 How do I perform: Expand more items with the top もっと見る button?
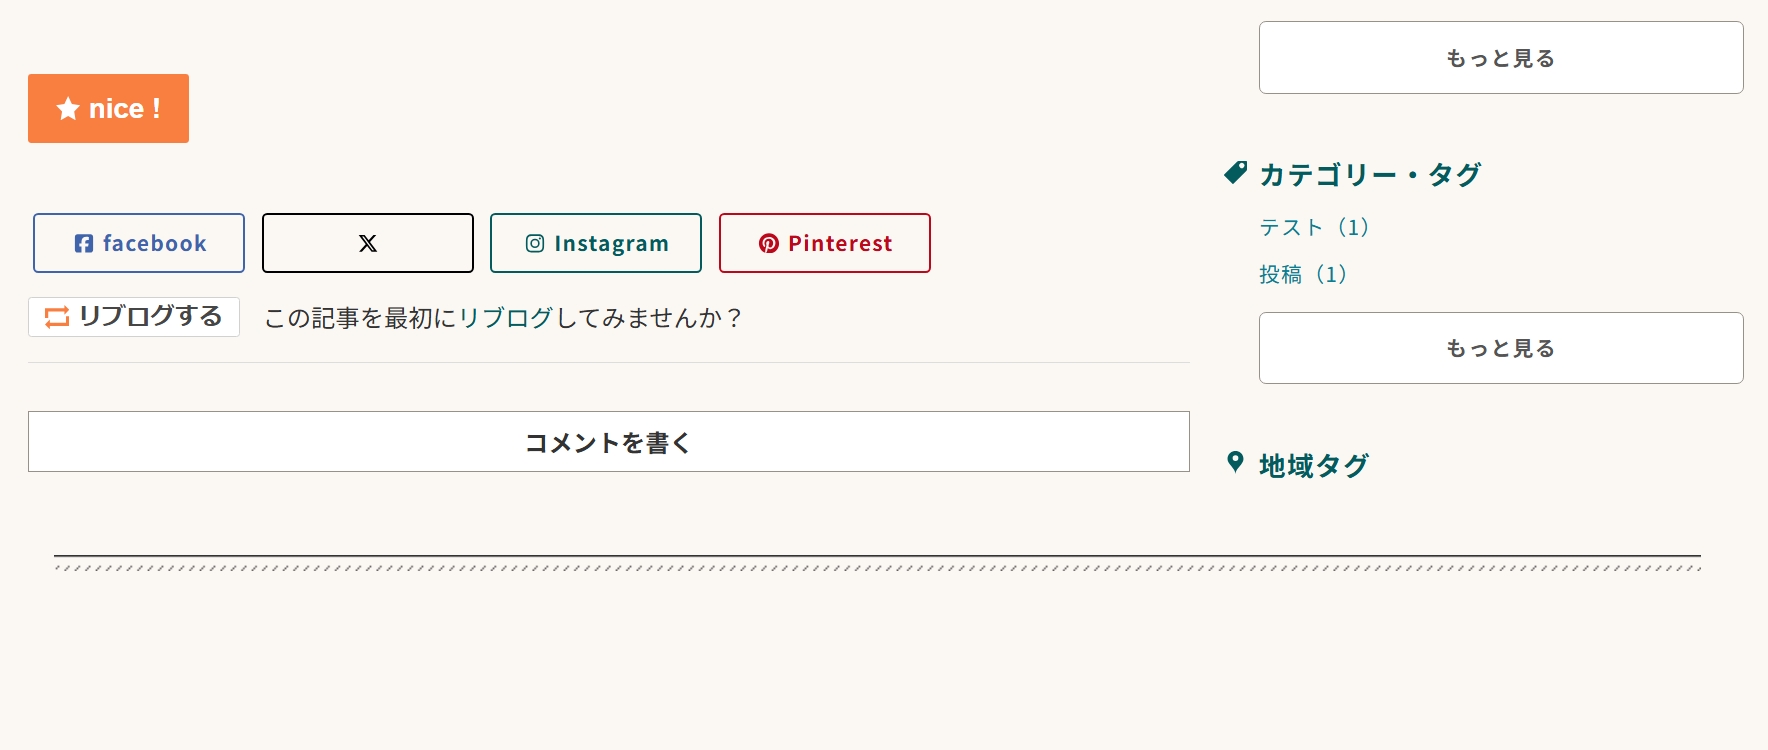[1499, 57]
